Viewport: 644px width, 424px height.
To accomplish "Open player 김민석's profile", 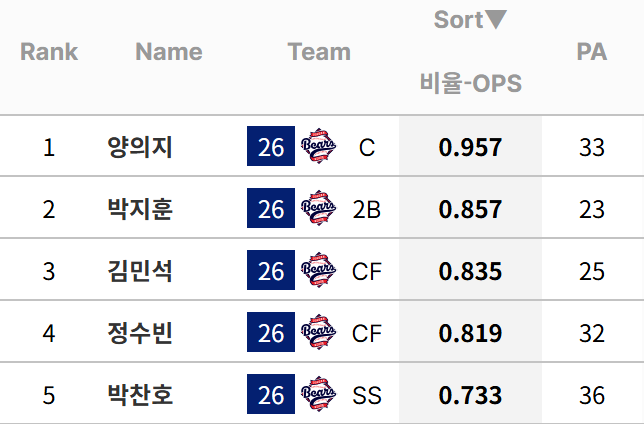I will [140, 271].
